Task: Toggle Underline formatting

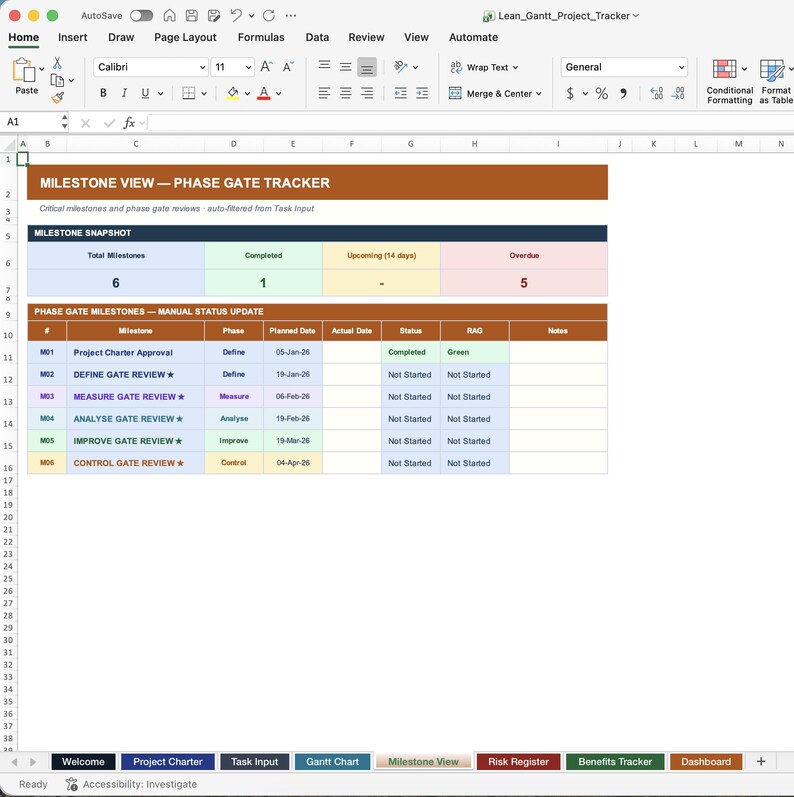Action: [145, 93]
